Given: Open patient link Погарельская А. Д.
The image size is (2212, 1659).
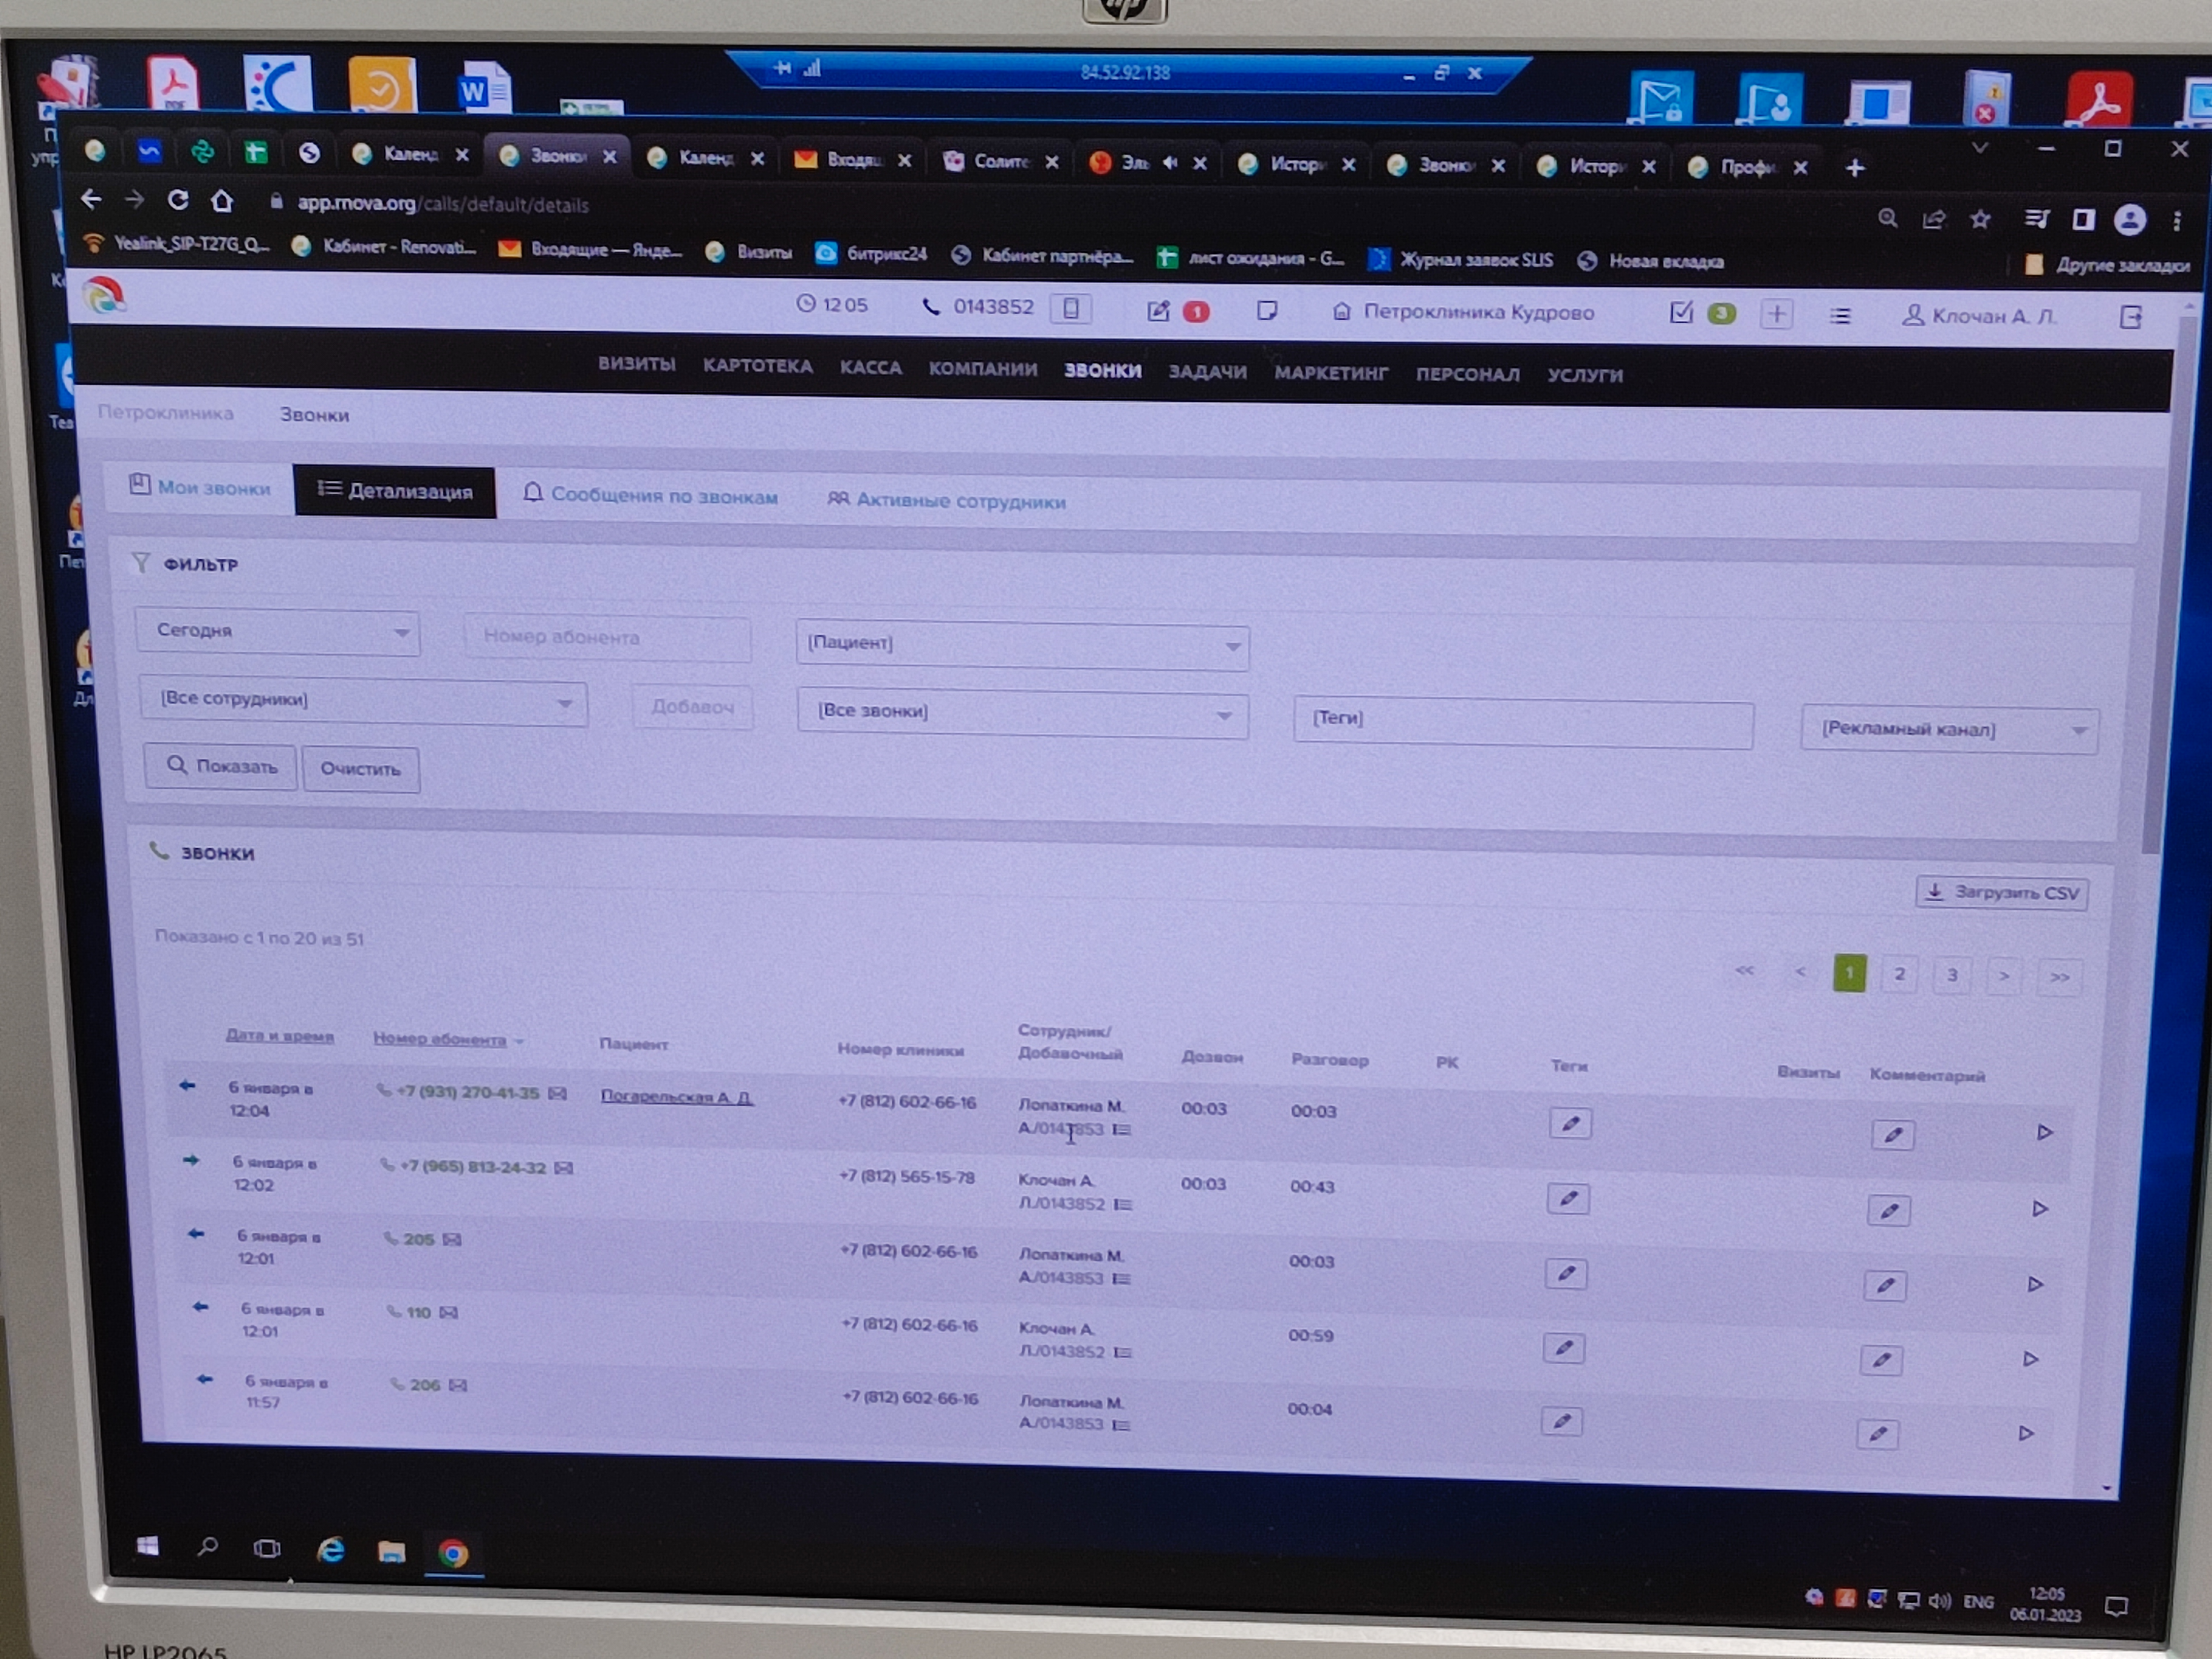Looking at the screenshot, I should click(676, 1097).
